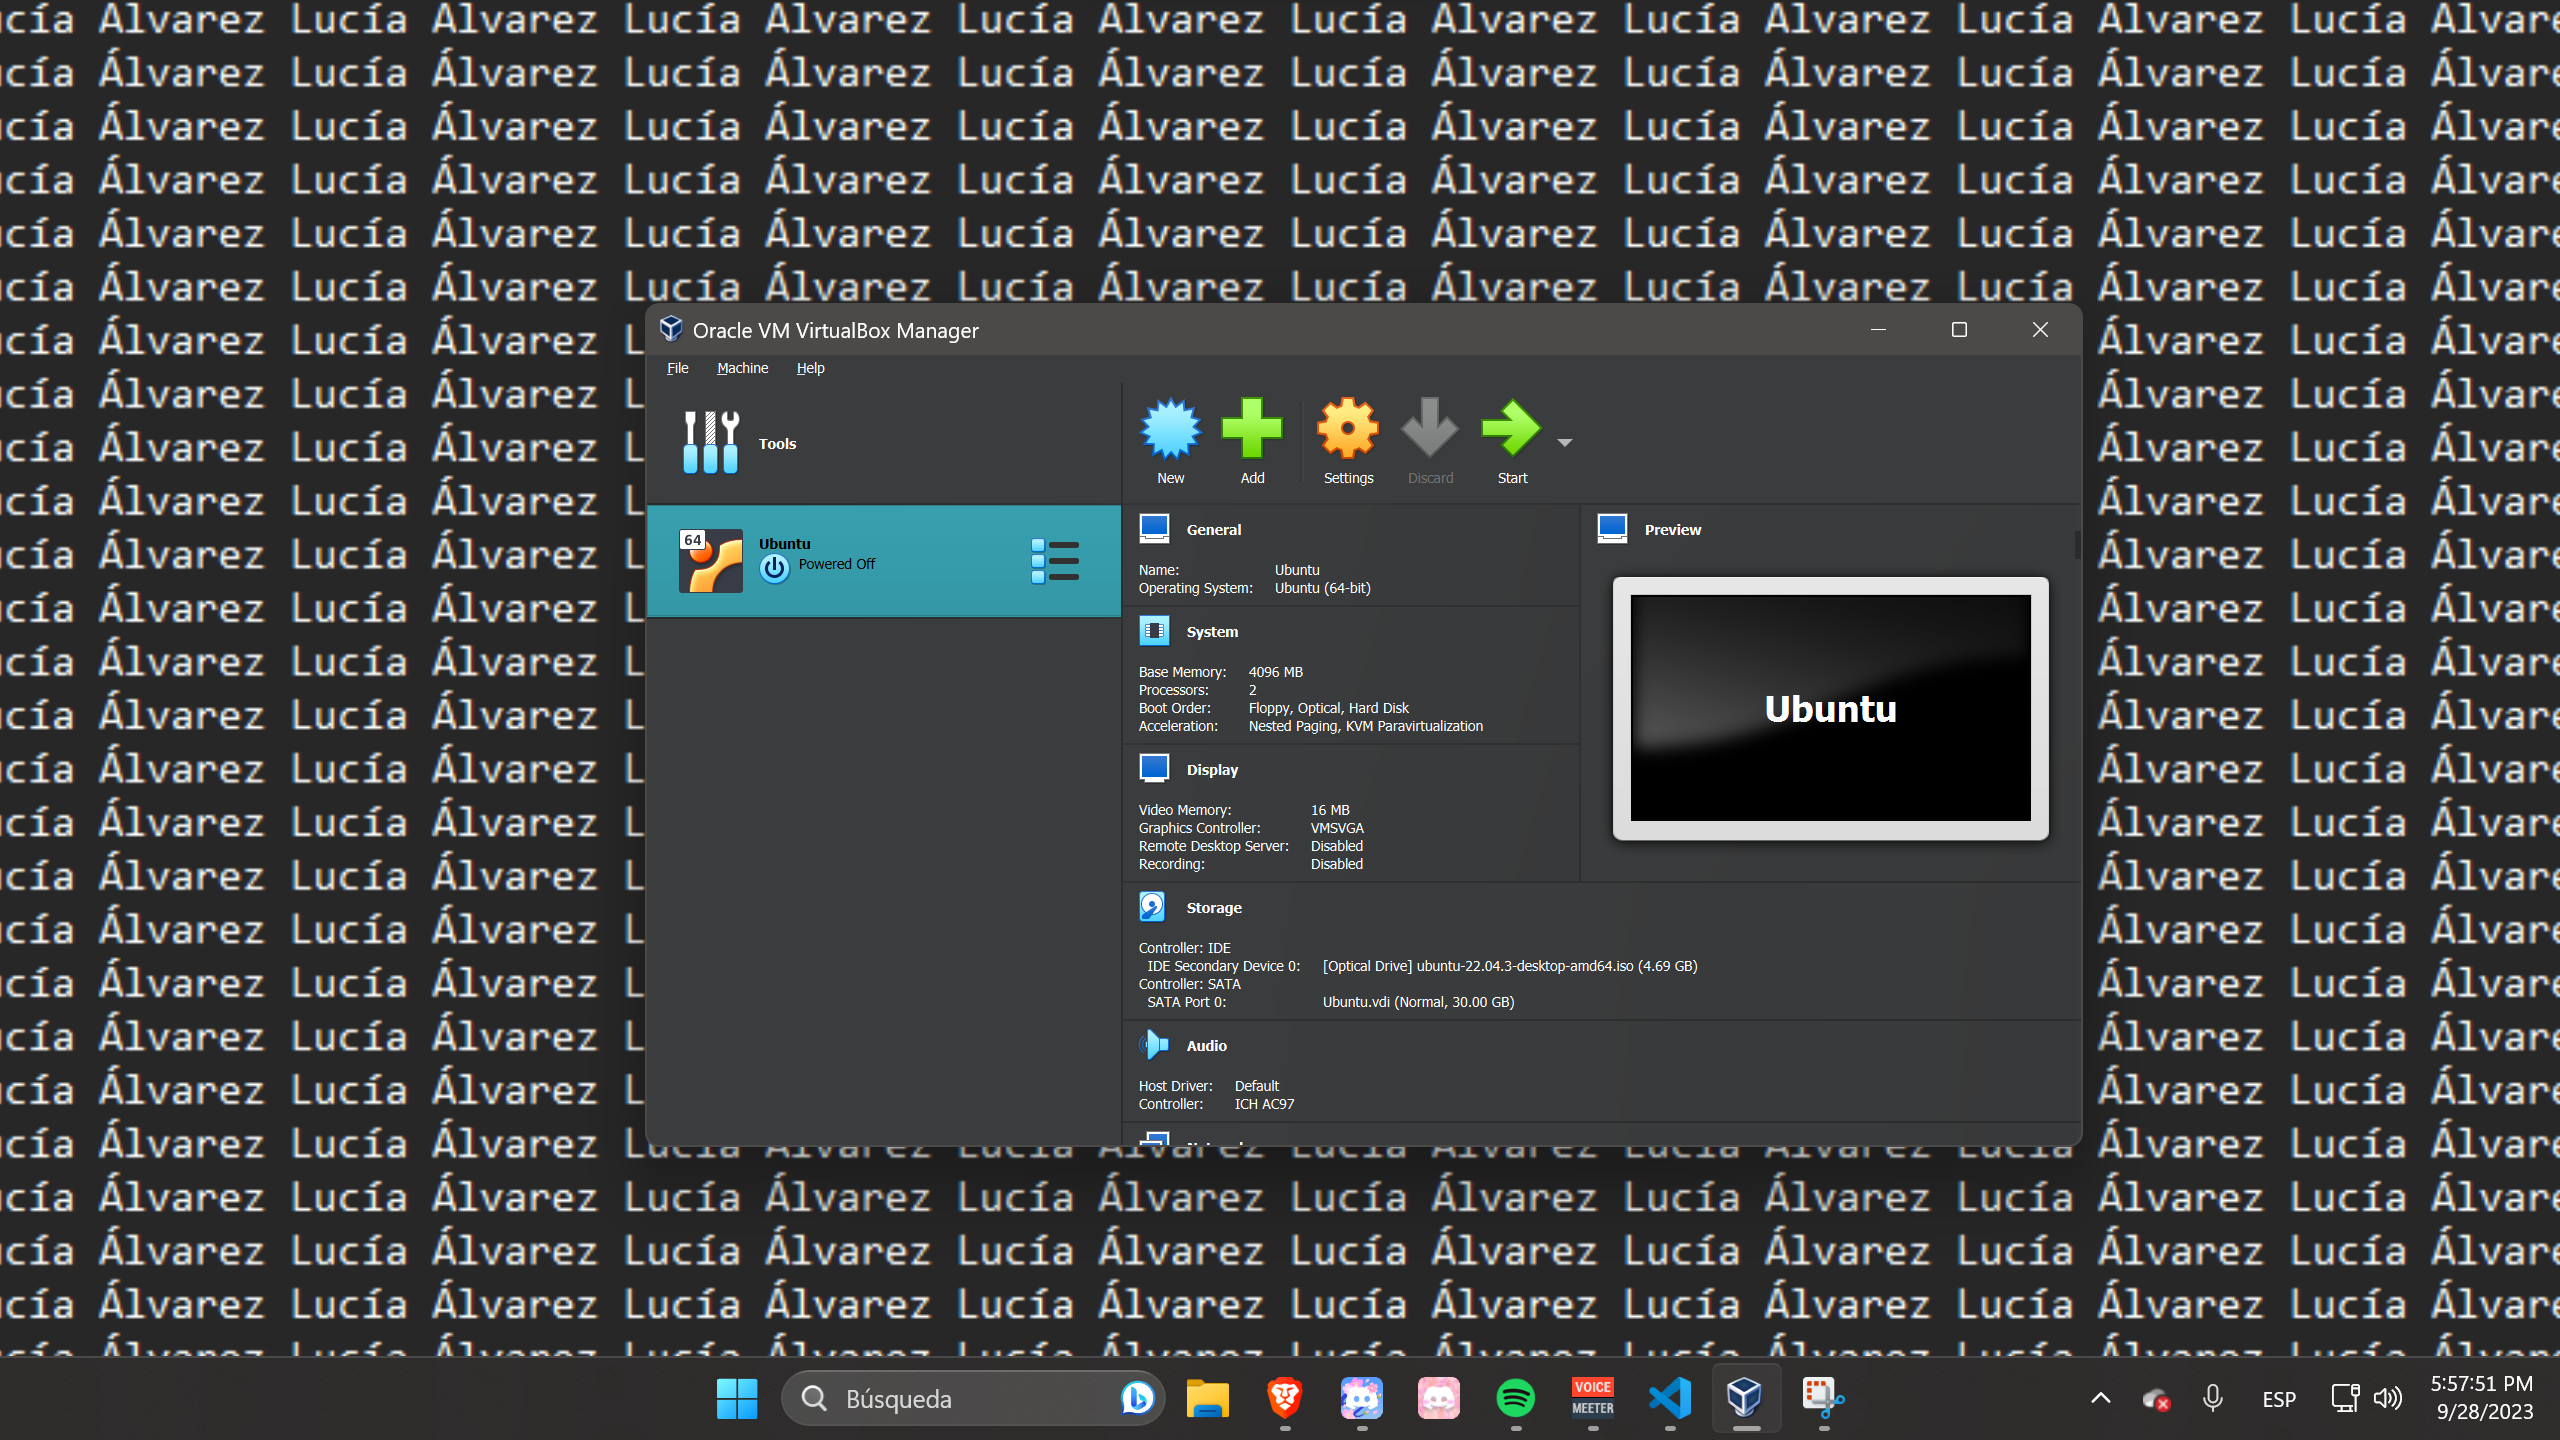The height and width of the screenshot is (1440, 2560).
Task: Select the Tools icon in sidebar
Action: coord(710,443)
